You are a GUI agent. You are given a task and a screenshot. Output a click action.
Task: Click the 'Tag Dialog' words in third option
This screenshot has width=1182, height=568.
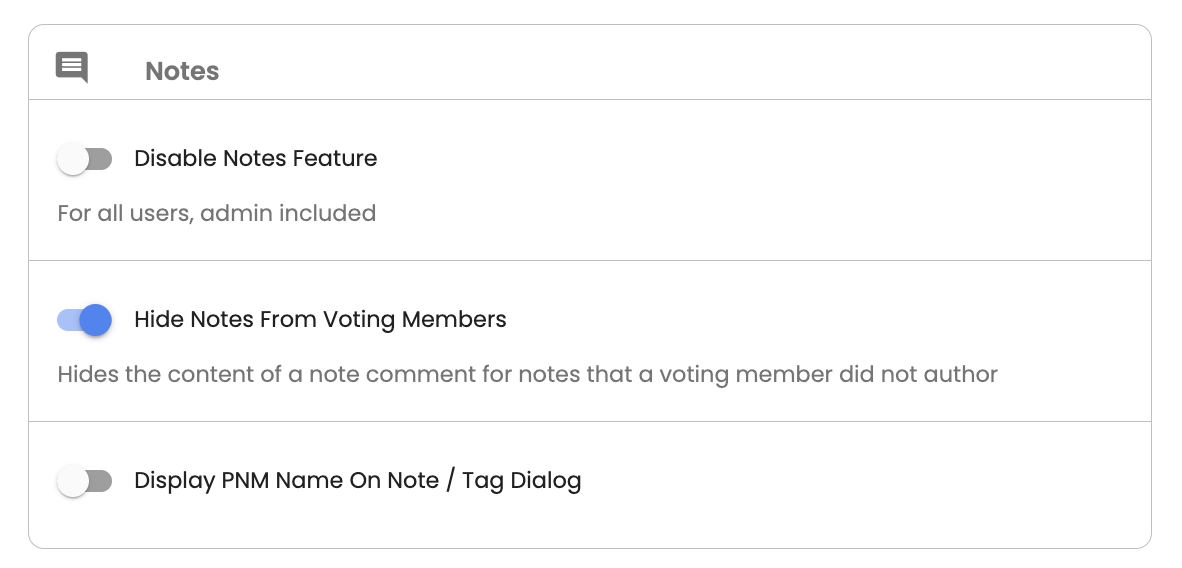coord(522,480)
